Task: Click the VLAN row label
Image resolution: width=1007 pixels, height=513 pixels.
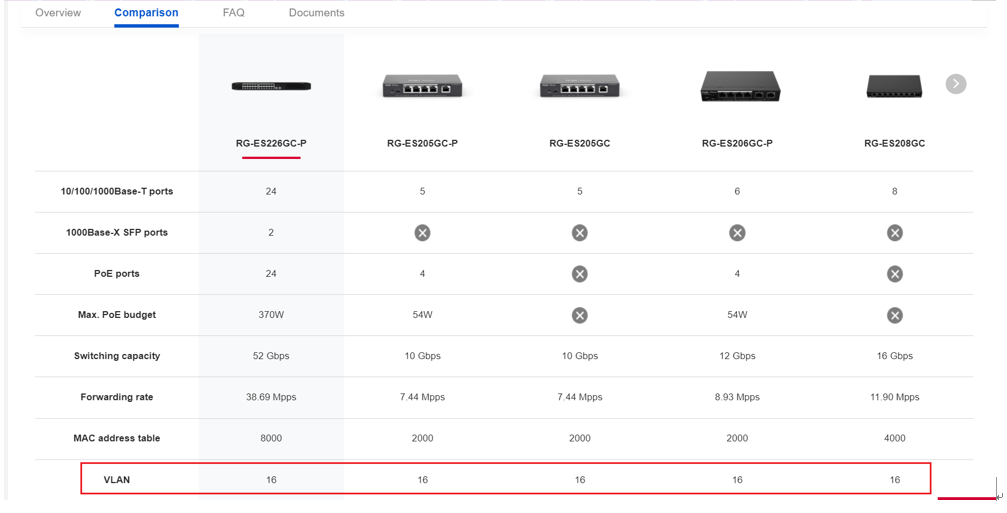Action: (117, 479)
